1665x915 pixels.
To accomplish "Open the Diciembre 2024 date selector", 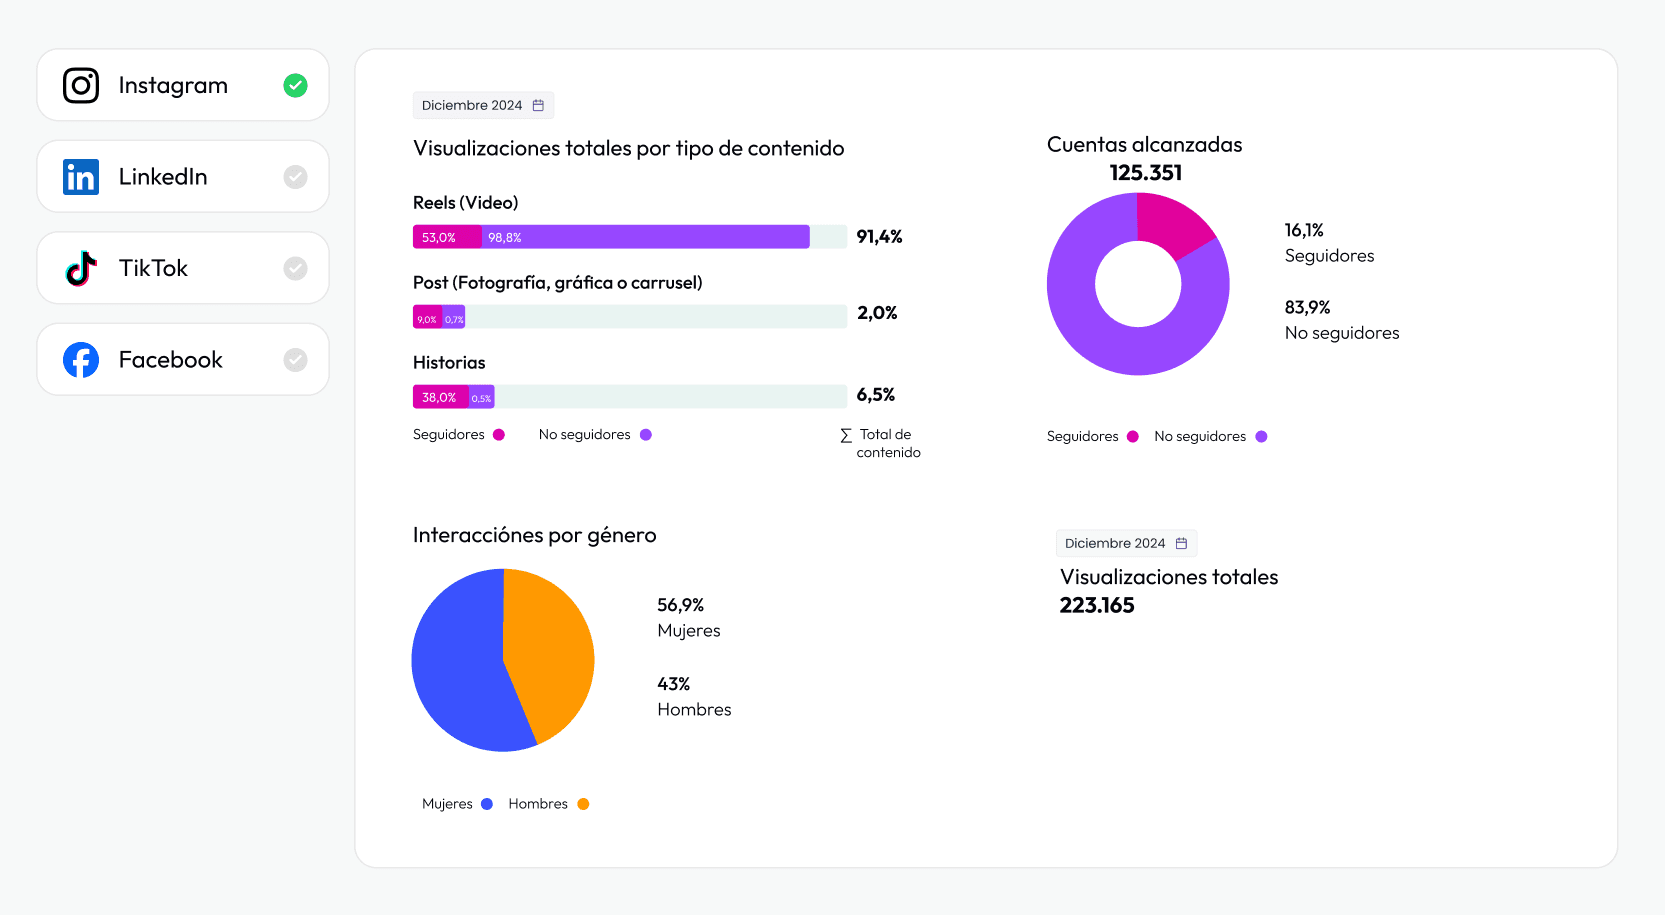I will tap(483, 104).
